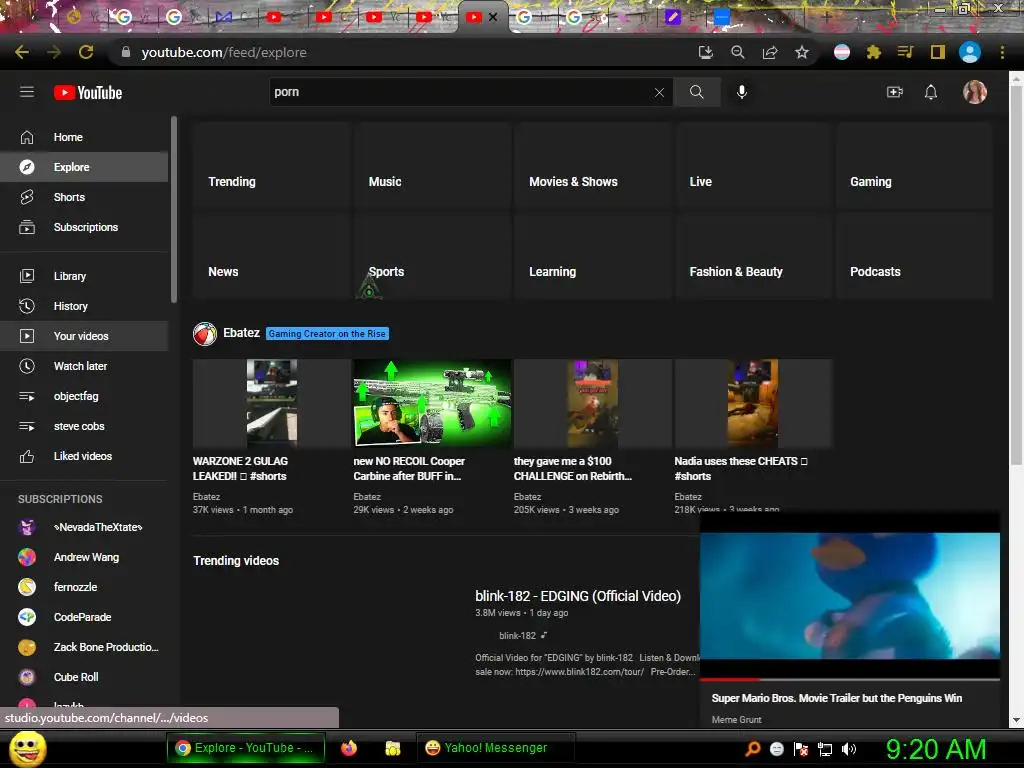Seek using the miniplayer progress bar
The image size is (1024, 768).
coord(850,680)
